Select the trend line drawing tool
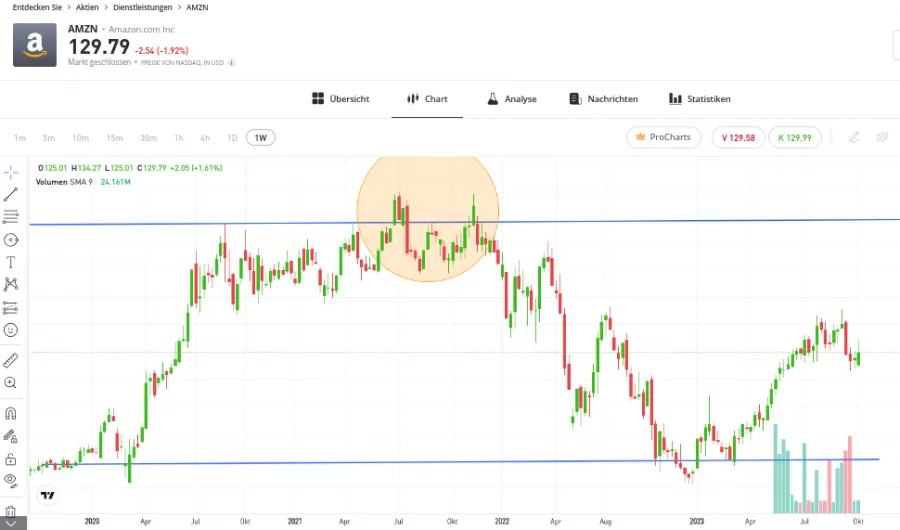The height and width of the screenshot is (530, 900). (11, 194)
